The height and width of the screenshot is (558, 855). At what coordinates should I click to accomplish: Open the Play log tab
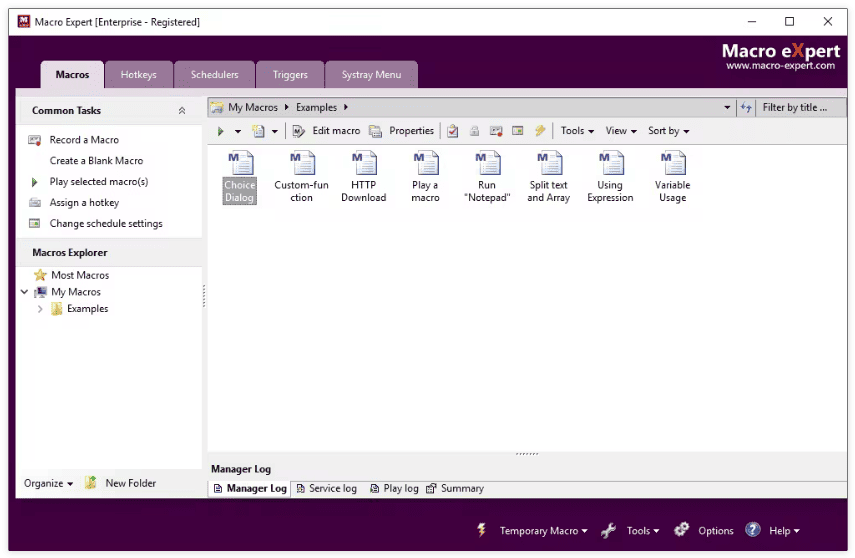(394, 489)
